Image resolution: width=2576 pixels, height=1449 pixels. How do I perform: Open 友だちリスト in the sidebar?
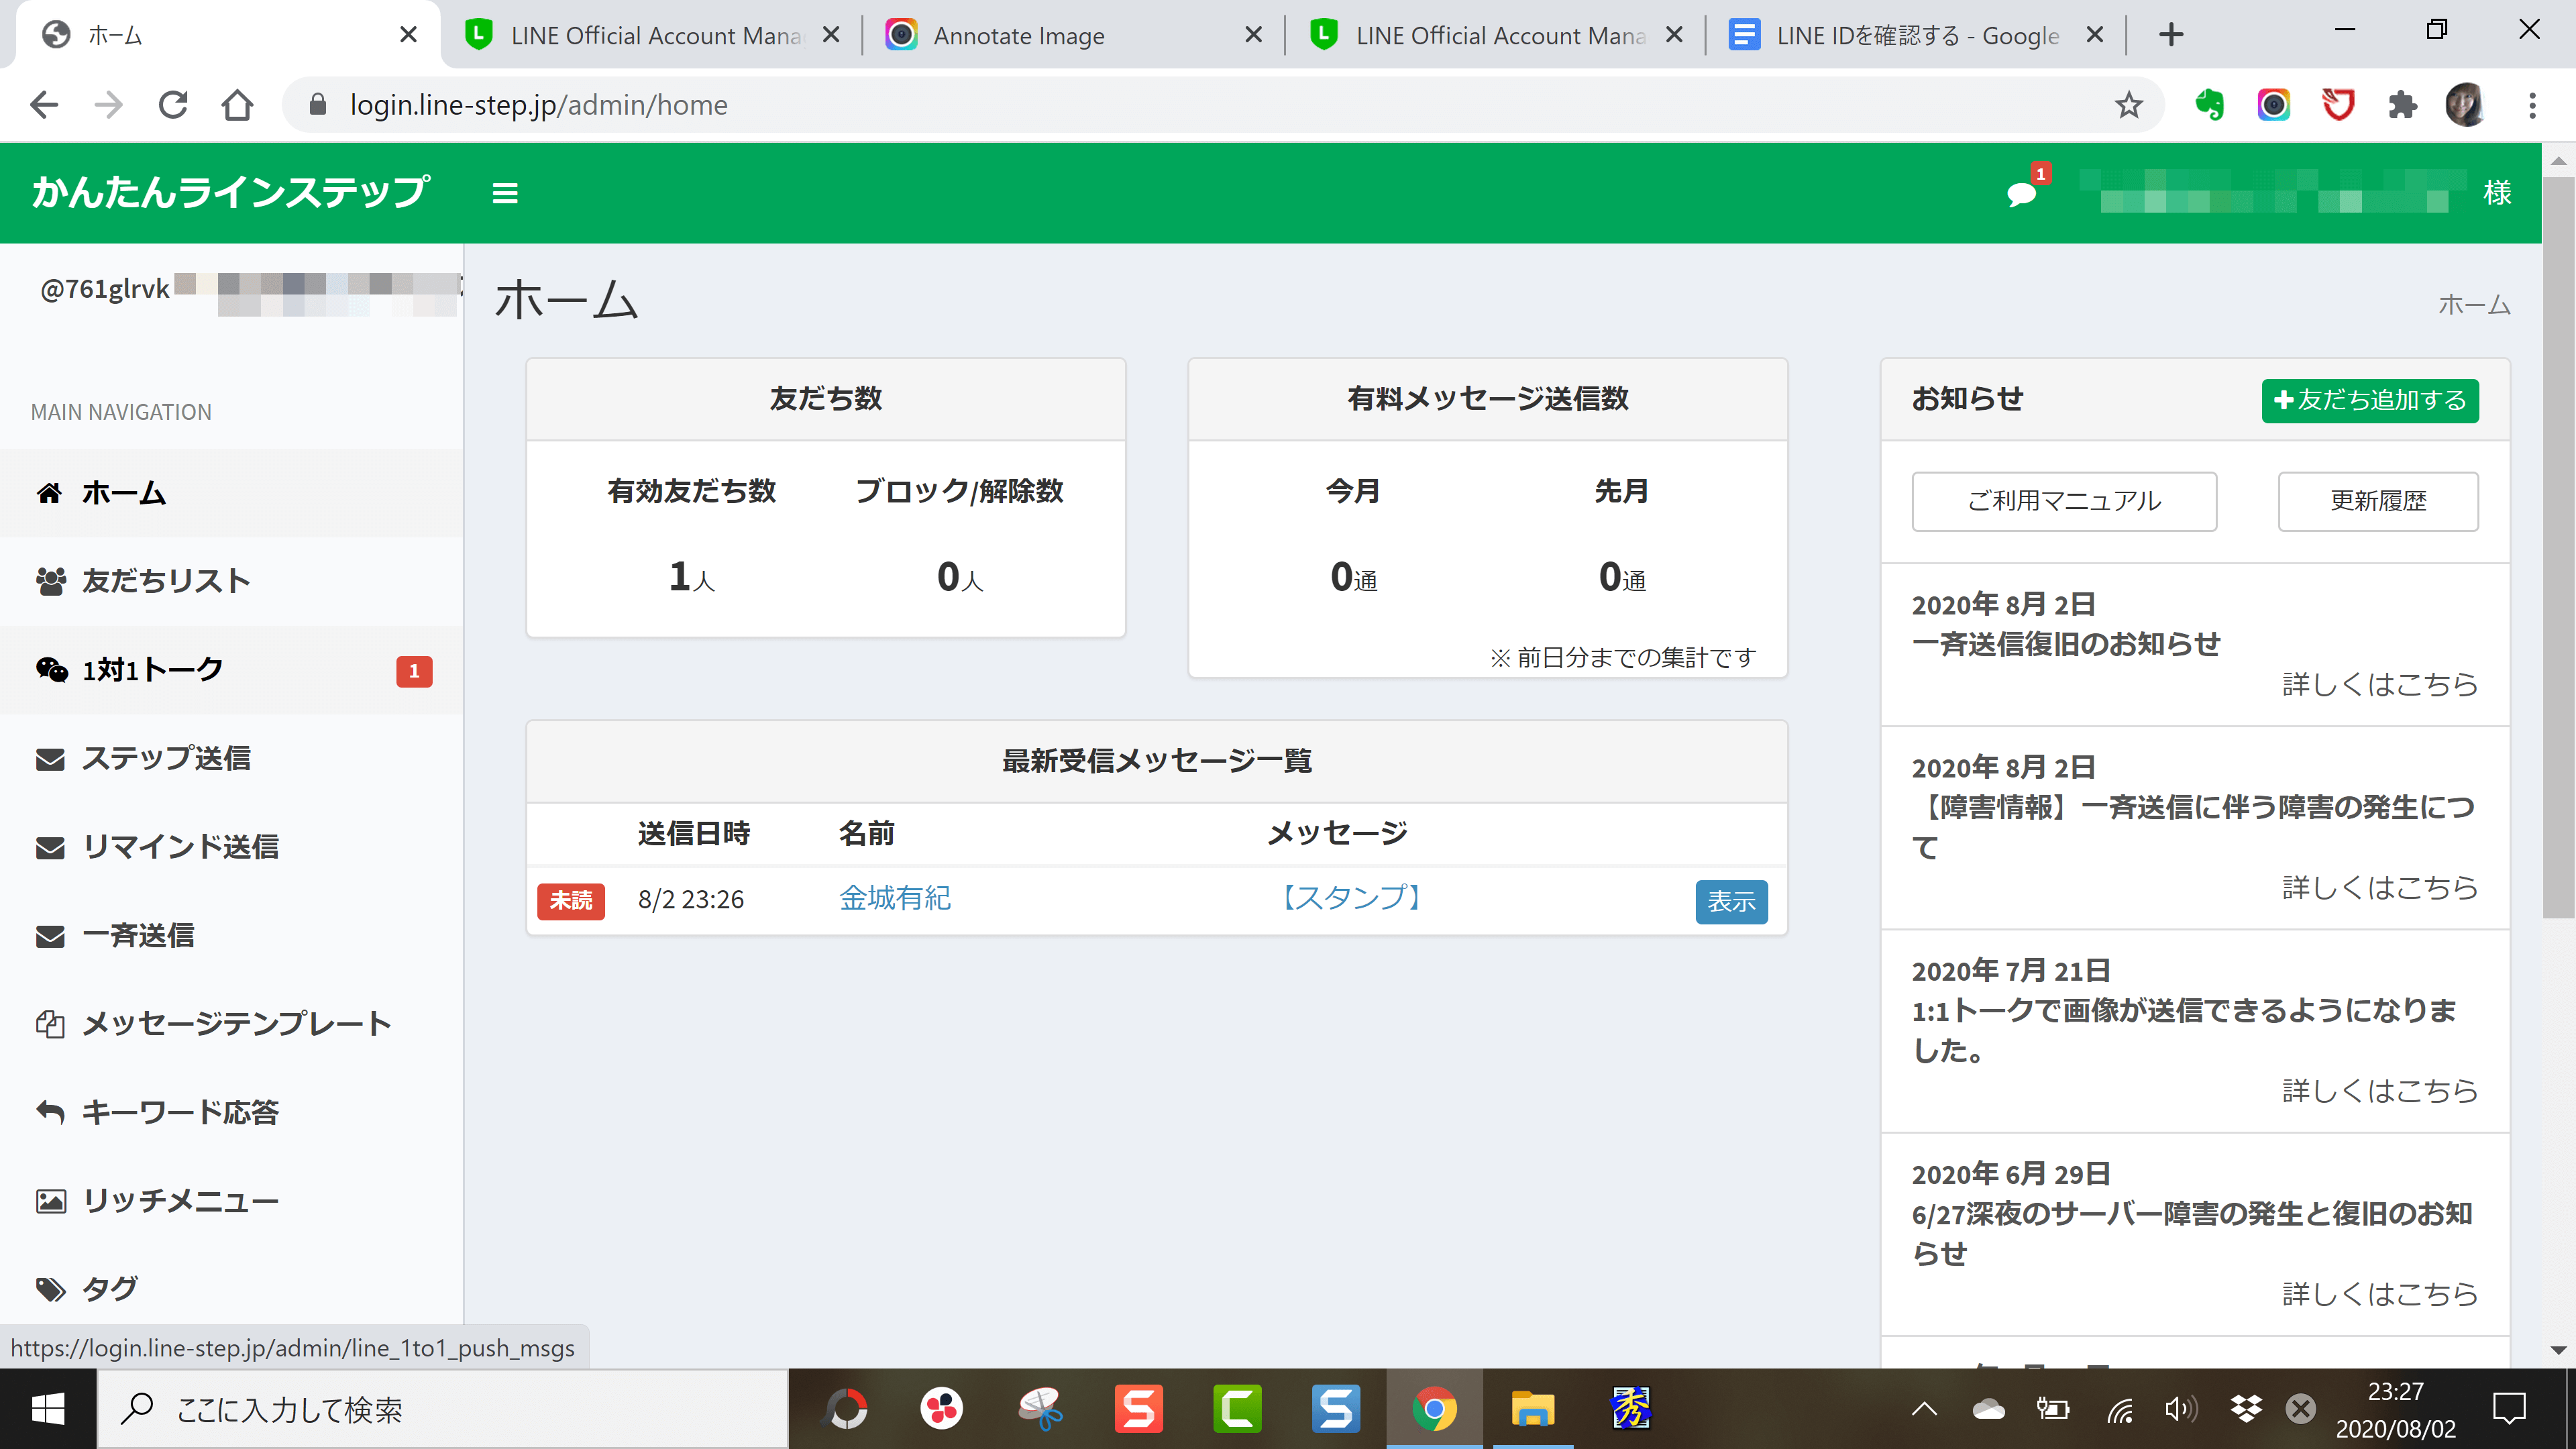point(166,581)
